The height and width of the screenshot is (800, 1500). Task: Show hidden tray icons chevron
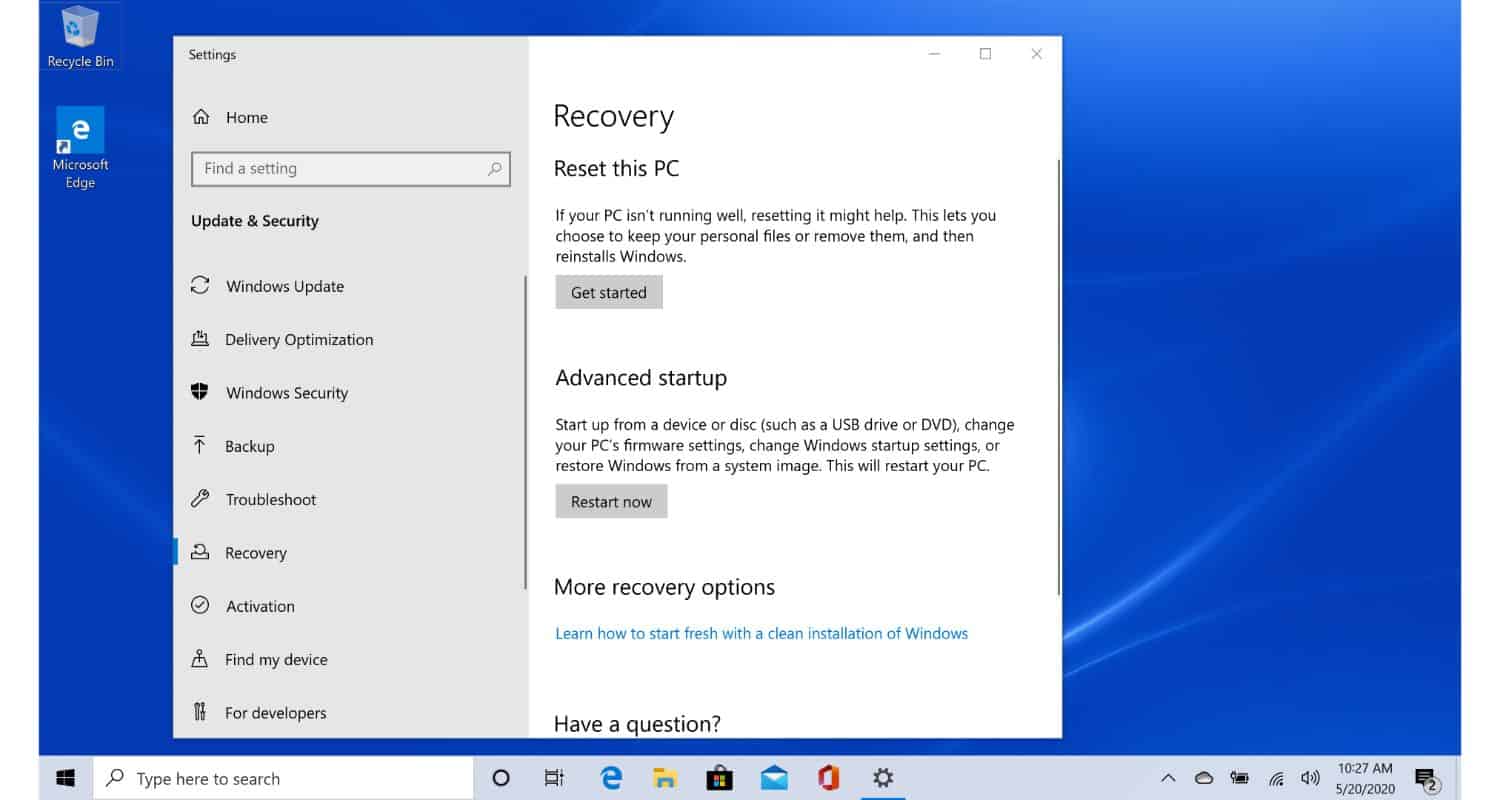tap(1168, 778)
